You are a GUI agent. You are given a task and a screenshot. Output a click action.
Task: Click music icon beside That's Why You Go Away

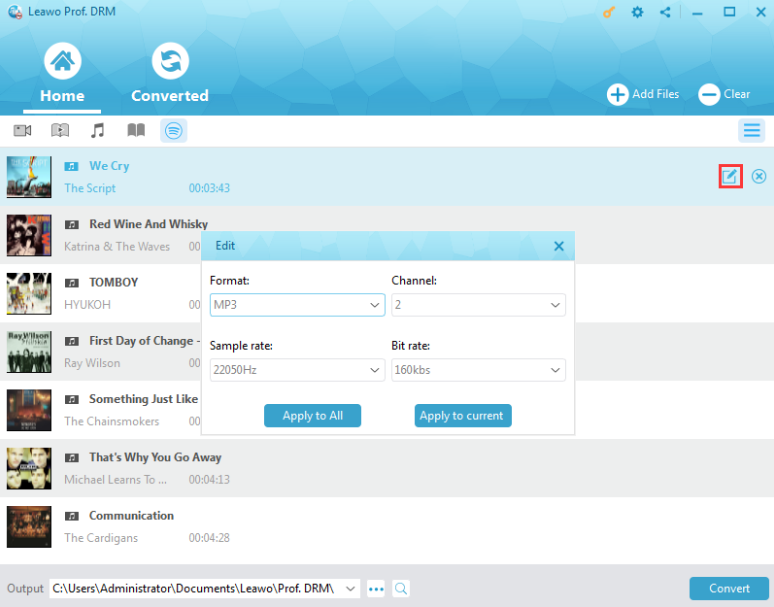(72, 457)
